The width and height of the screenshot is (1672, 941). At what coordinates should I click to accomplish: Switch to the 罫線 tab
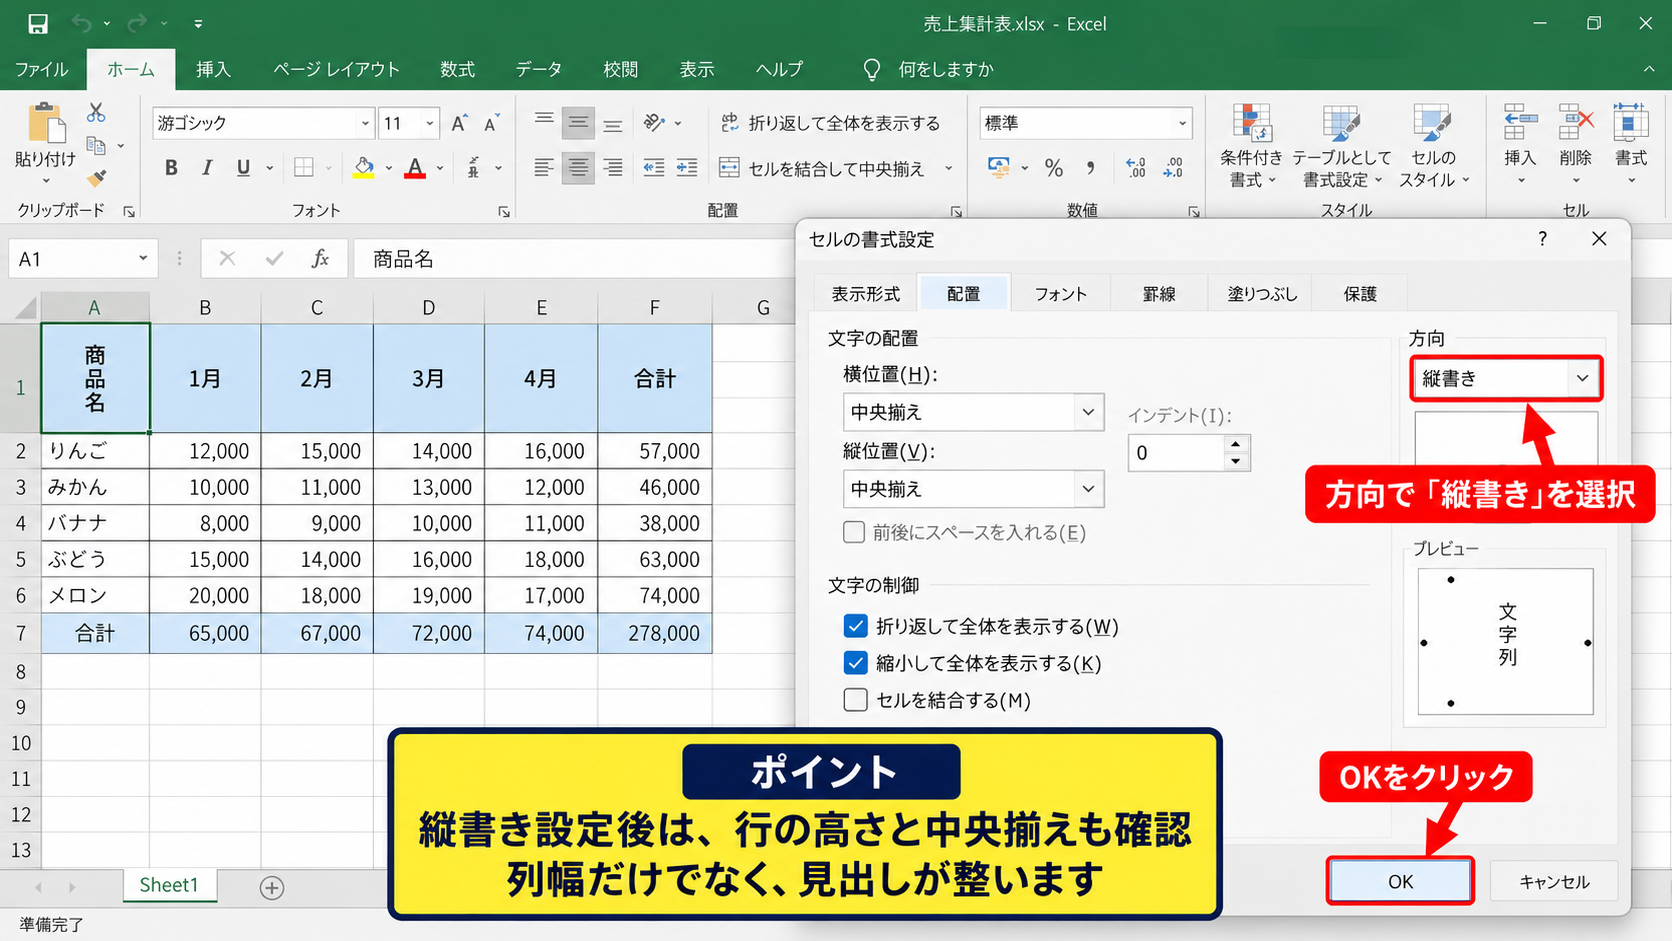pyautogui.click(x=1159, y=294)
